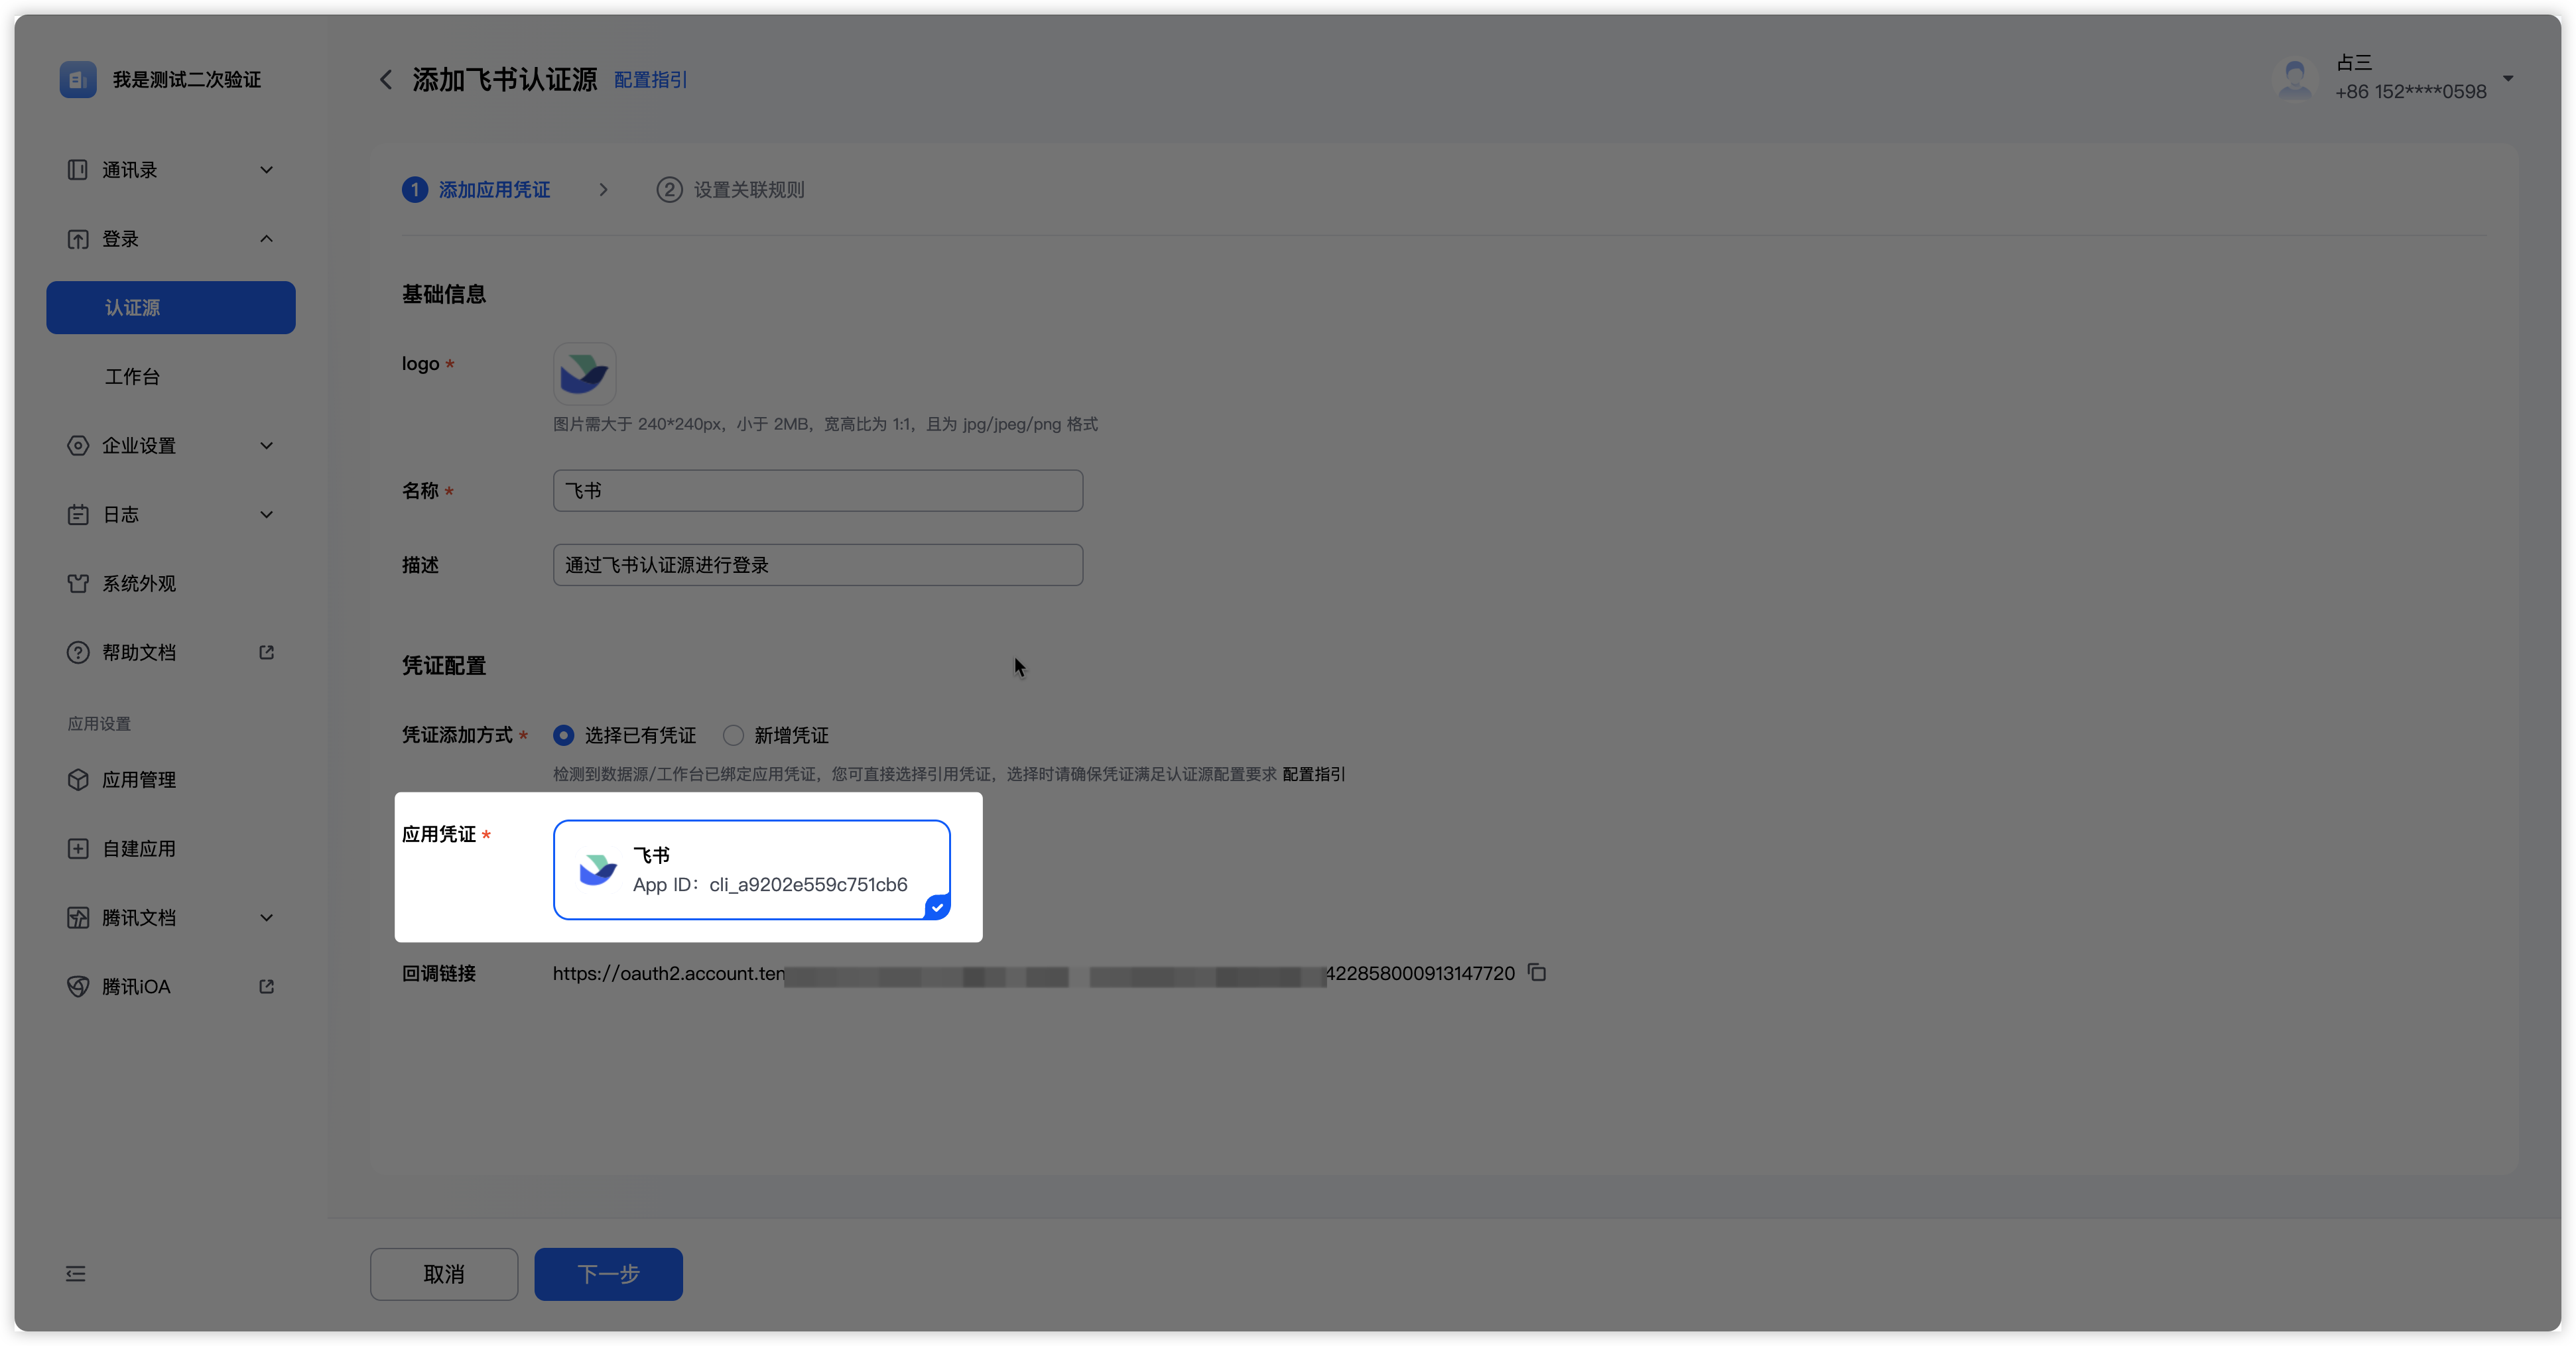
Task: Open 腾讯iOA external link in the sidebar
Action: 136,986
